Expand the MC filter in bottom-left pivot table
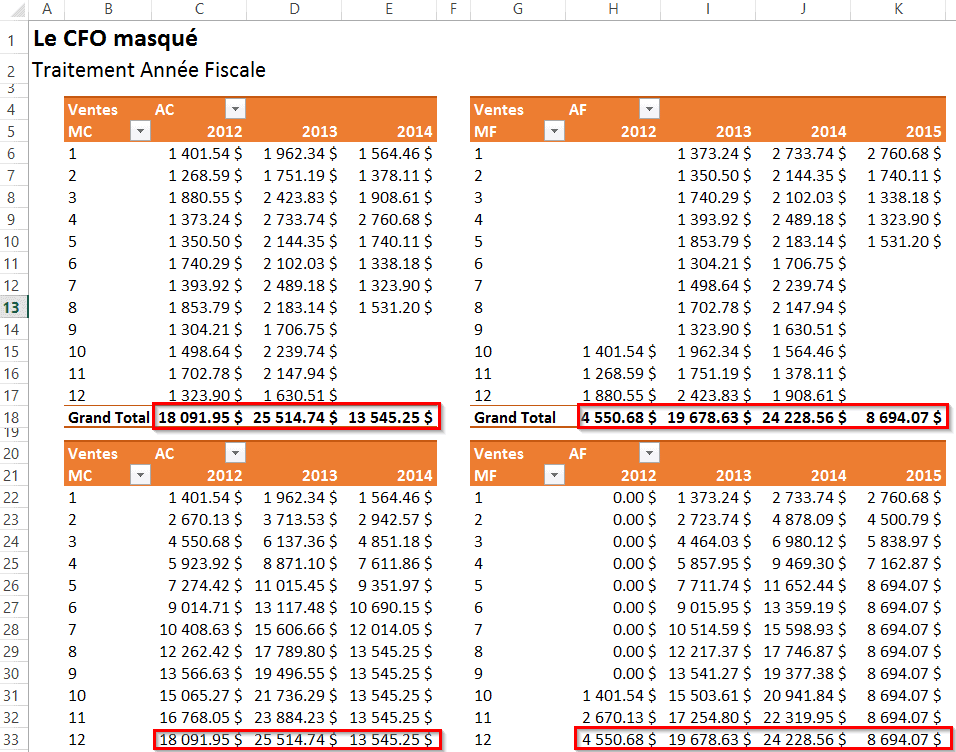This screenshot has width=956, height=752. (x=139, y=475)
